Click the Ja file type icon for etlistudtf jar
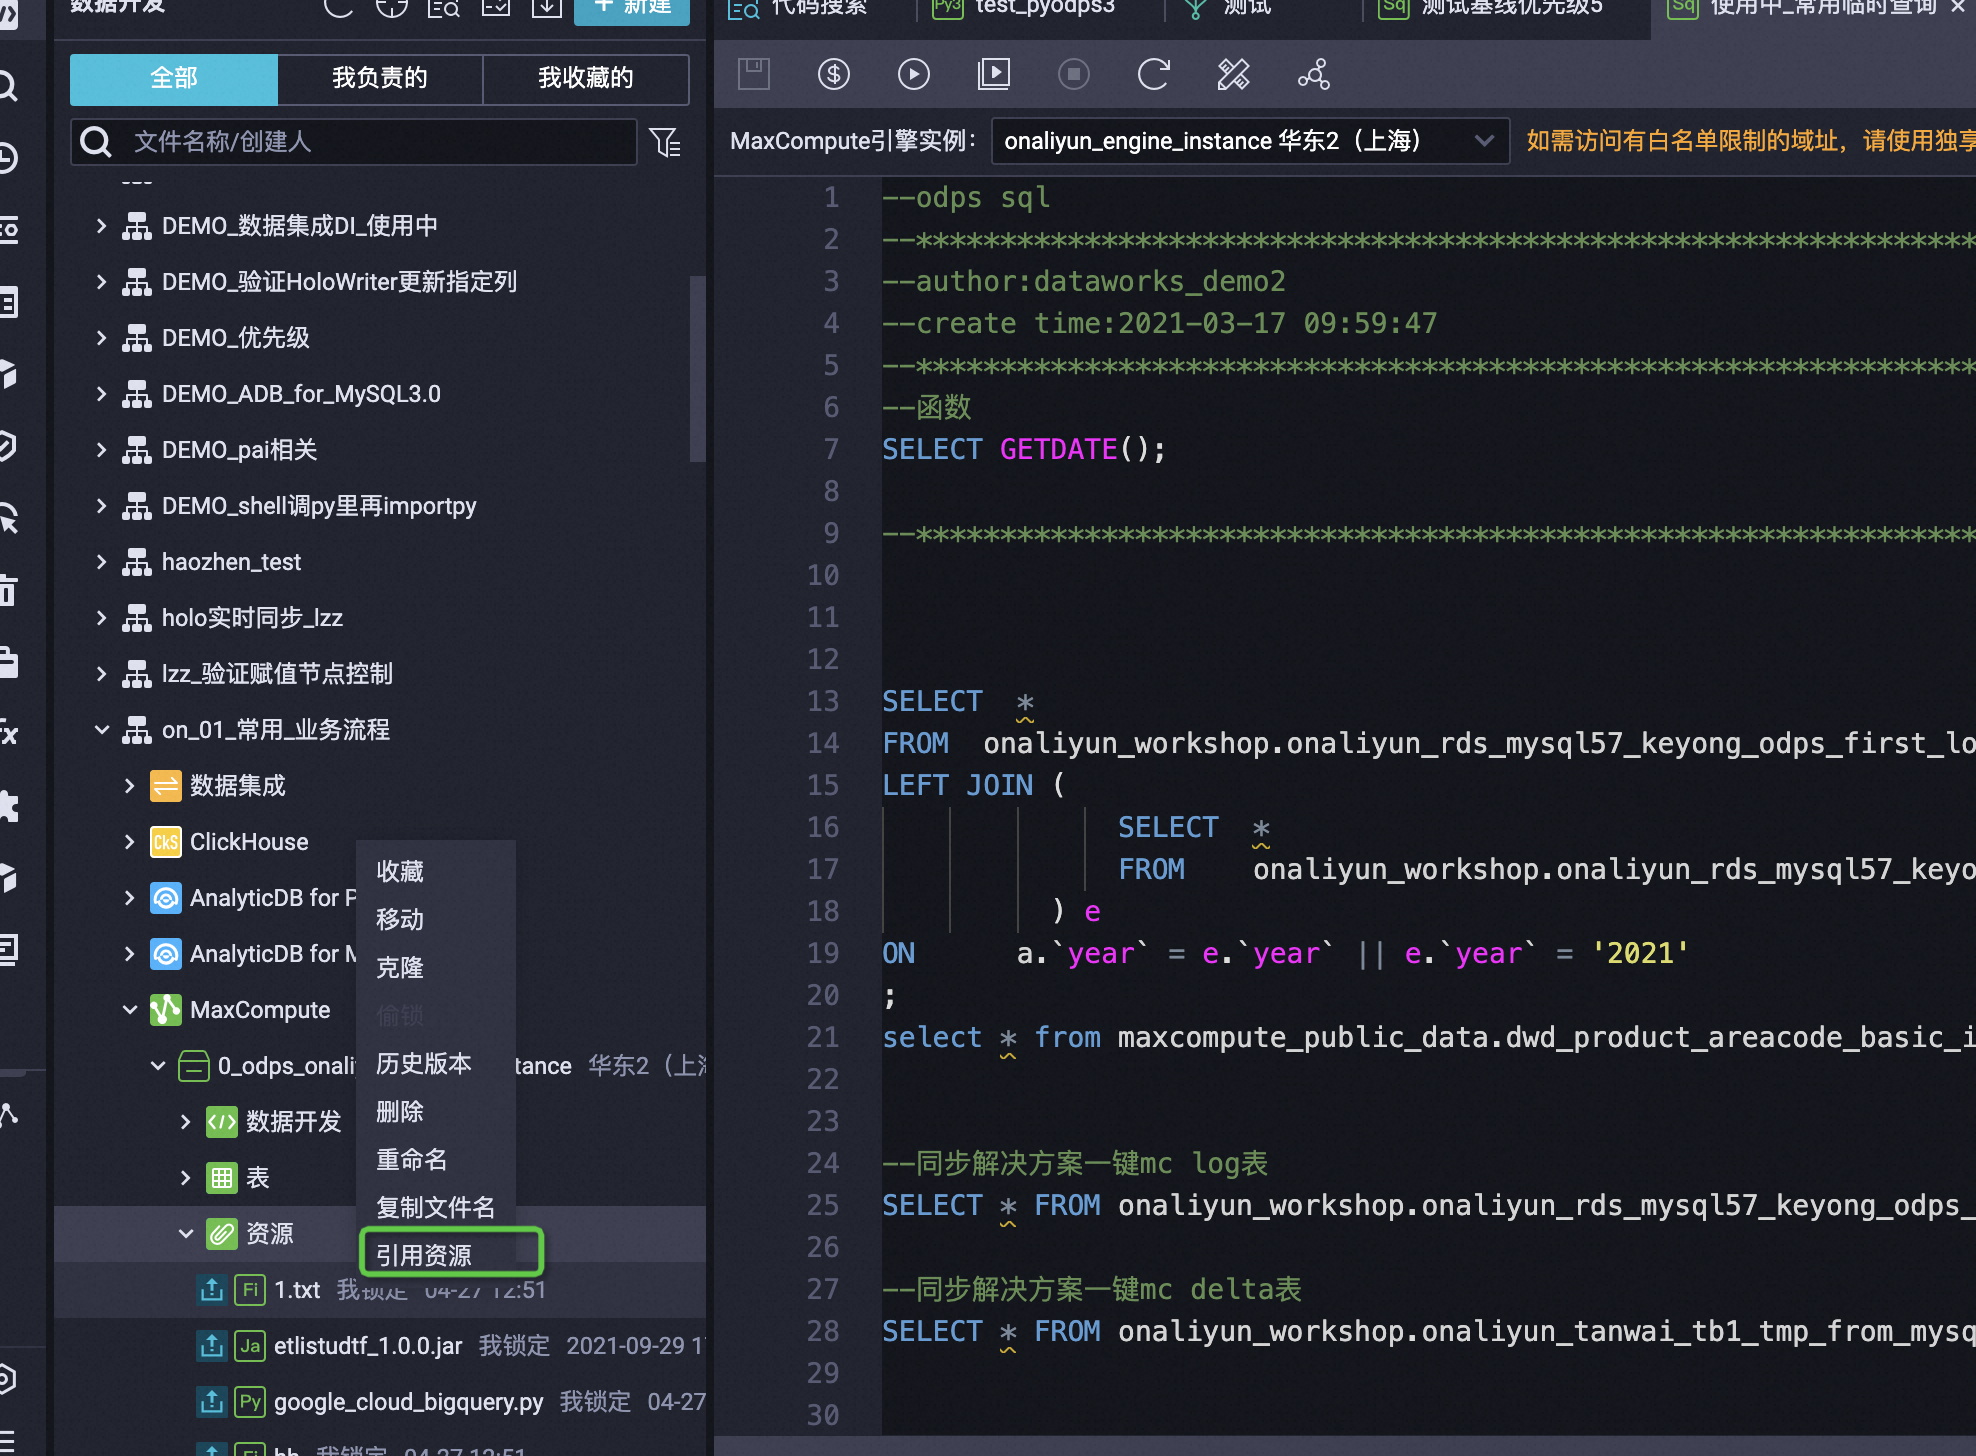 [250, 1346]
